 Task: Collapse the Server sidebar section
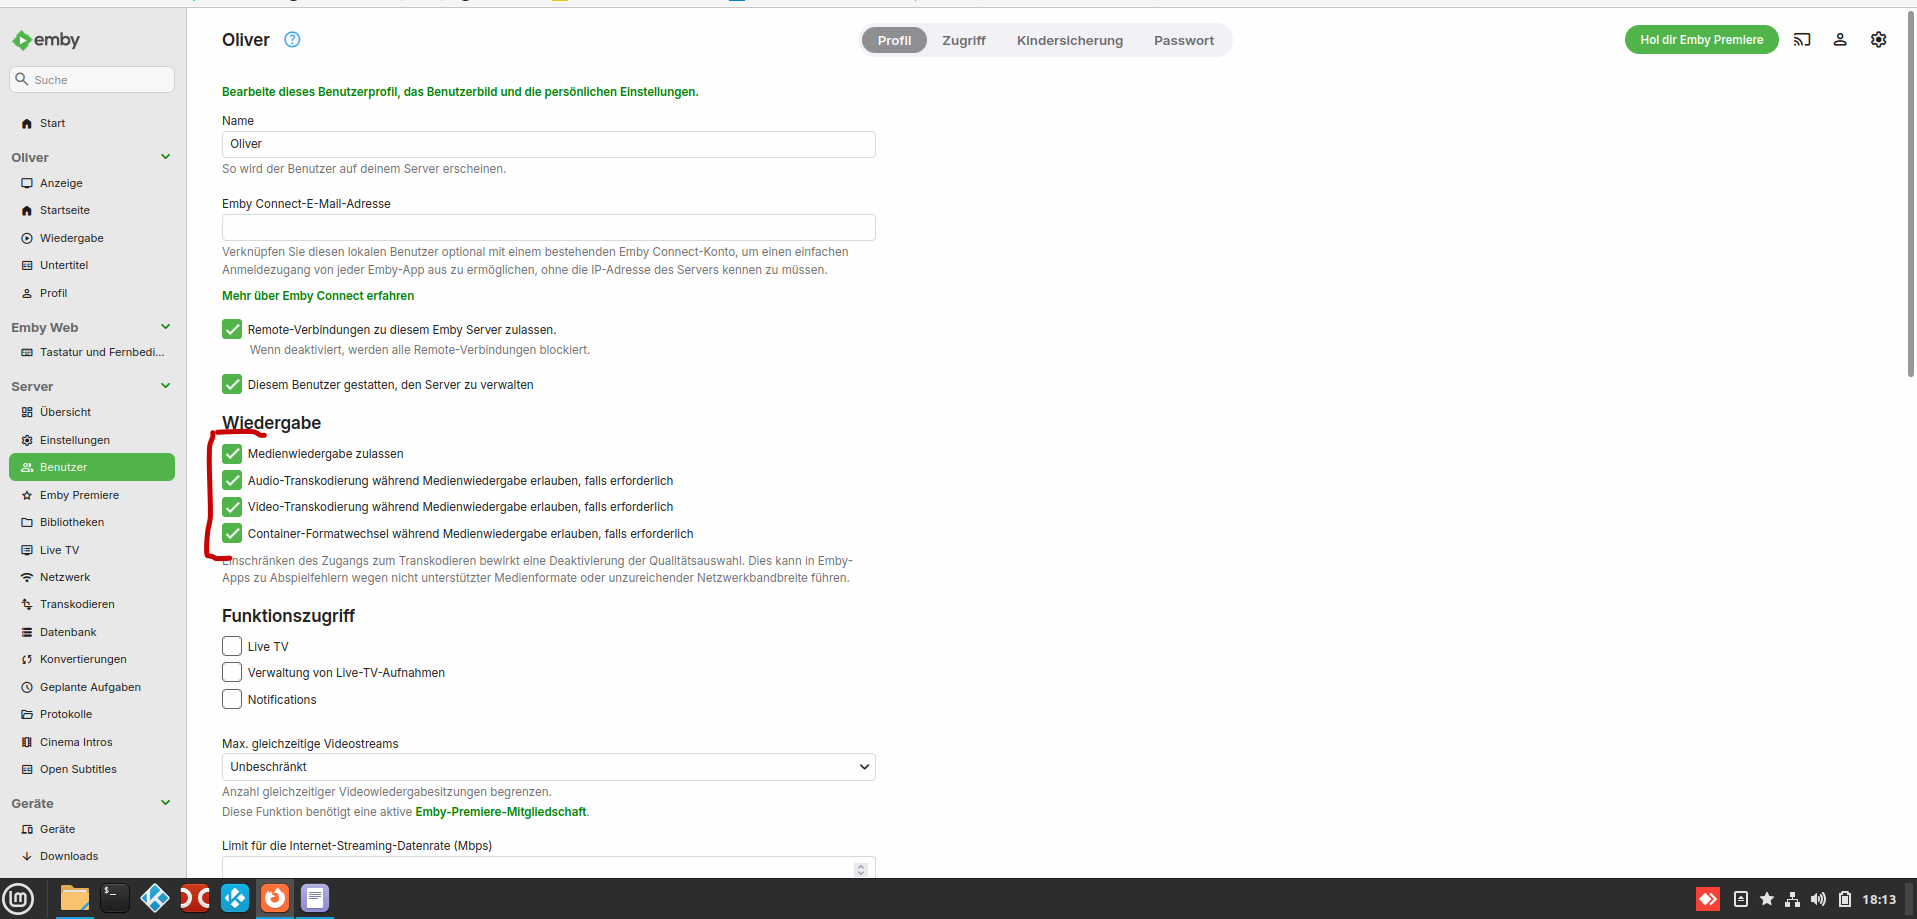pyautogui.click(x=166, y=386)
